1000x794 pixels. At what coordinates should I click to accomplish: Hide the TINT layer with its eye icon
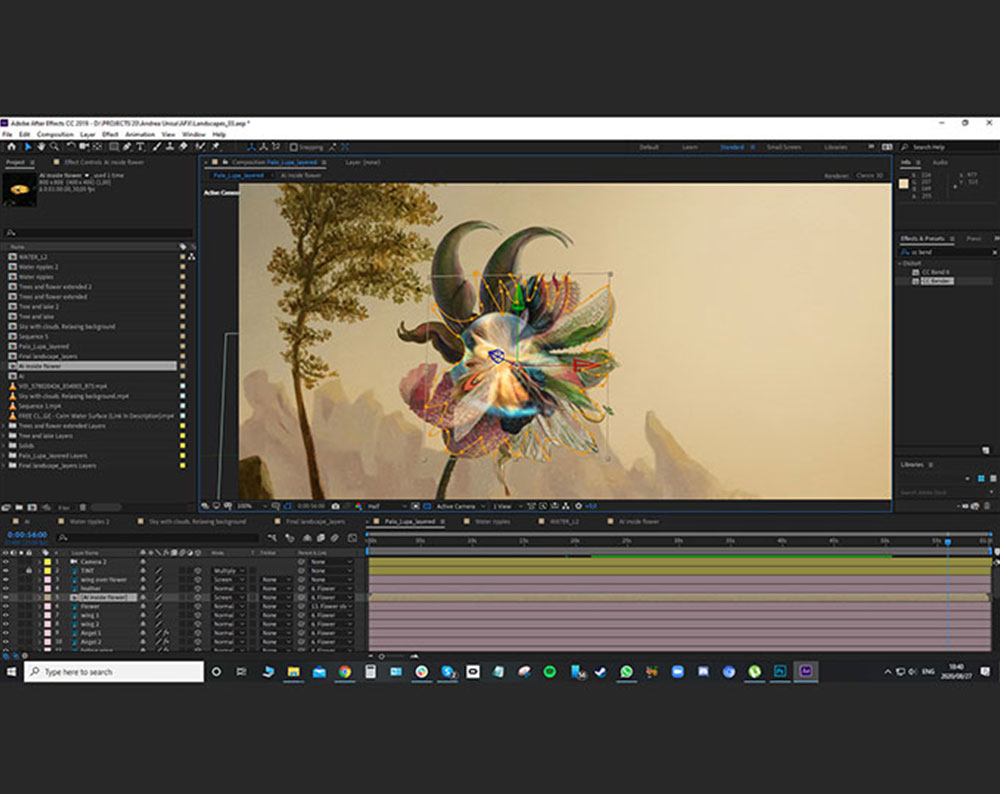[x=6, y=571]
